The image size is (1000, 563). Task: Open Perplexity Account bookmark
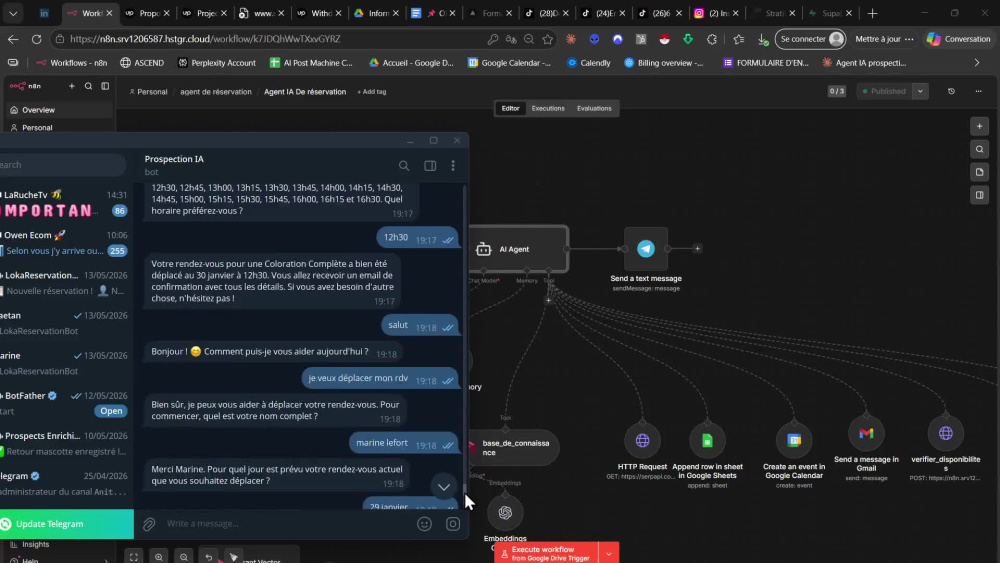click(x=217, y=62)
